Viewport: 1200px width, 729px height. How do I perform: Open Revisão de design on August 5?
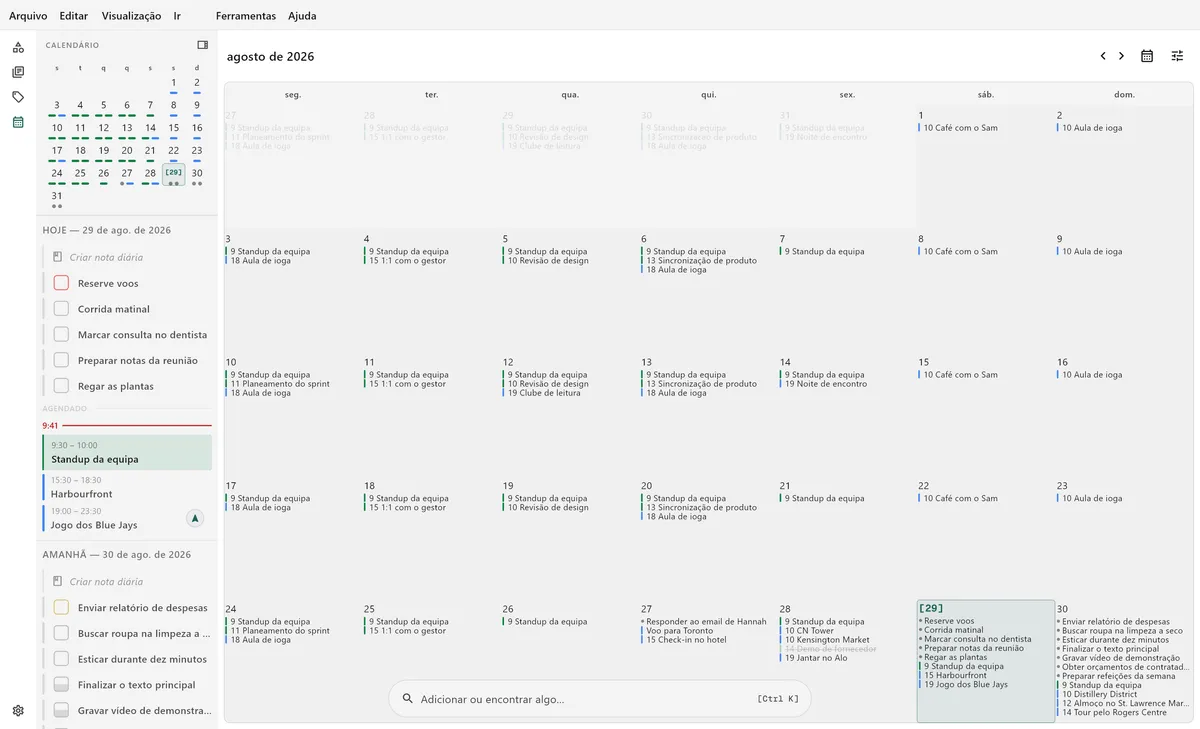548,261
